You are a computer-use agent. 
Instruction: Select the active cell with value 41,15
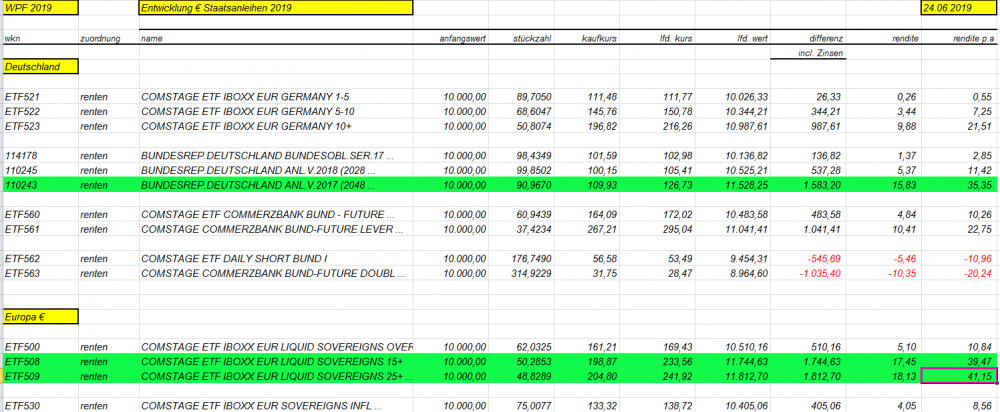[959, 376]
